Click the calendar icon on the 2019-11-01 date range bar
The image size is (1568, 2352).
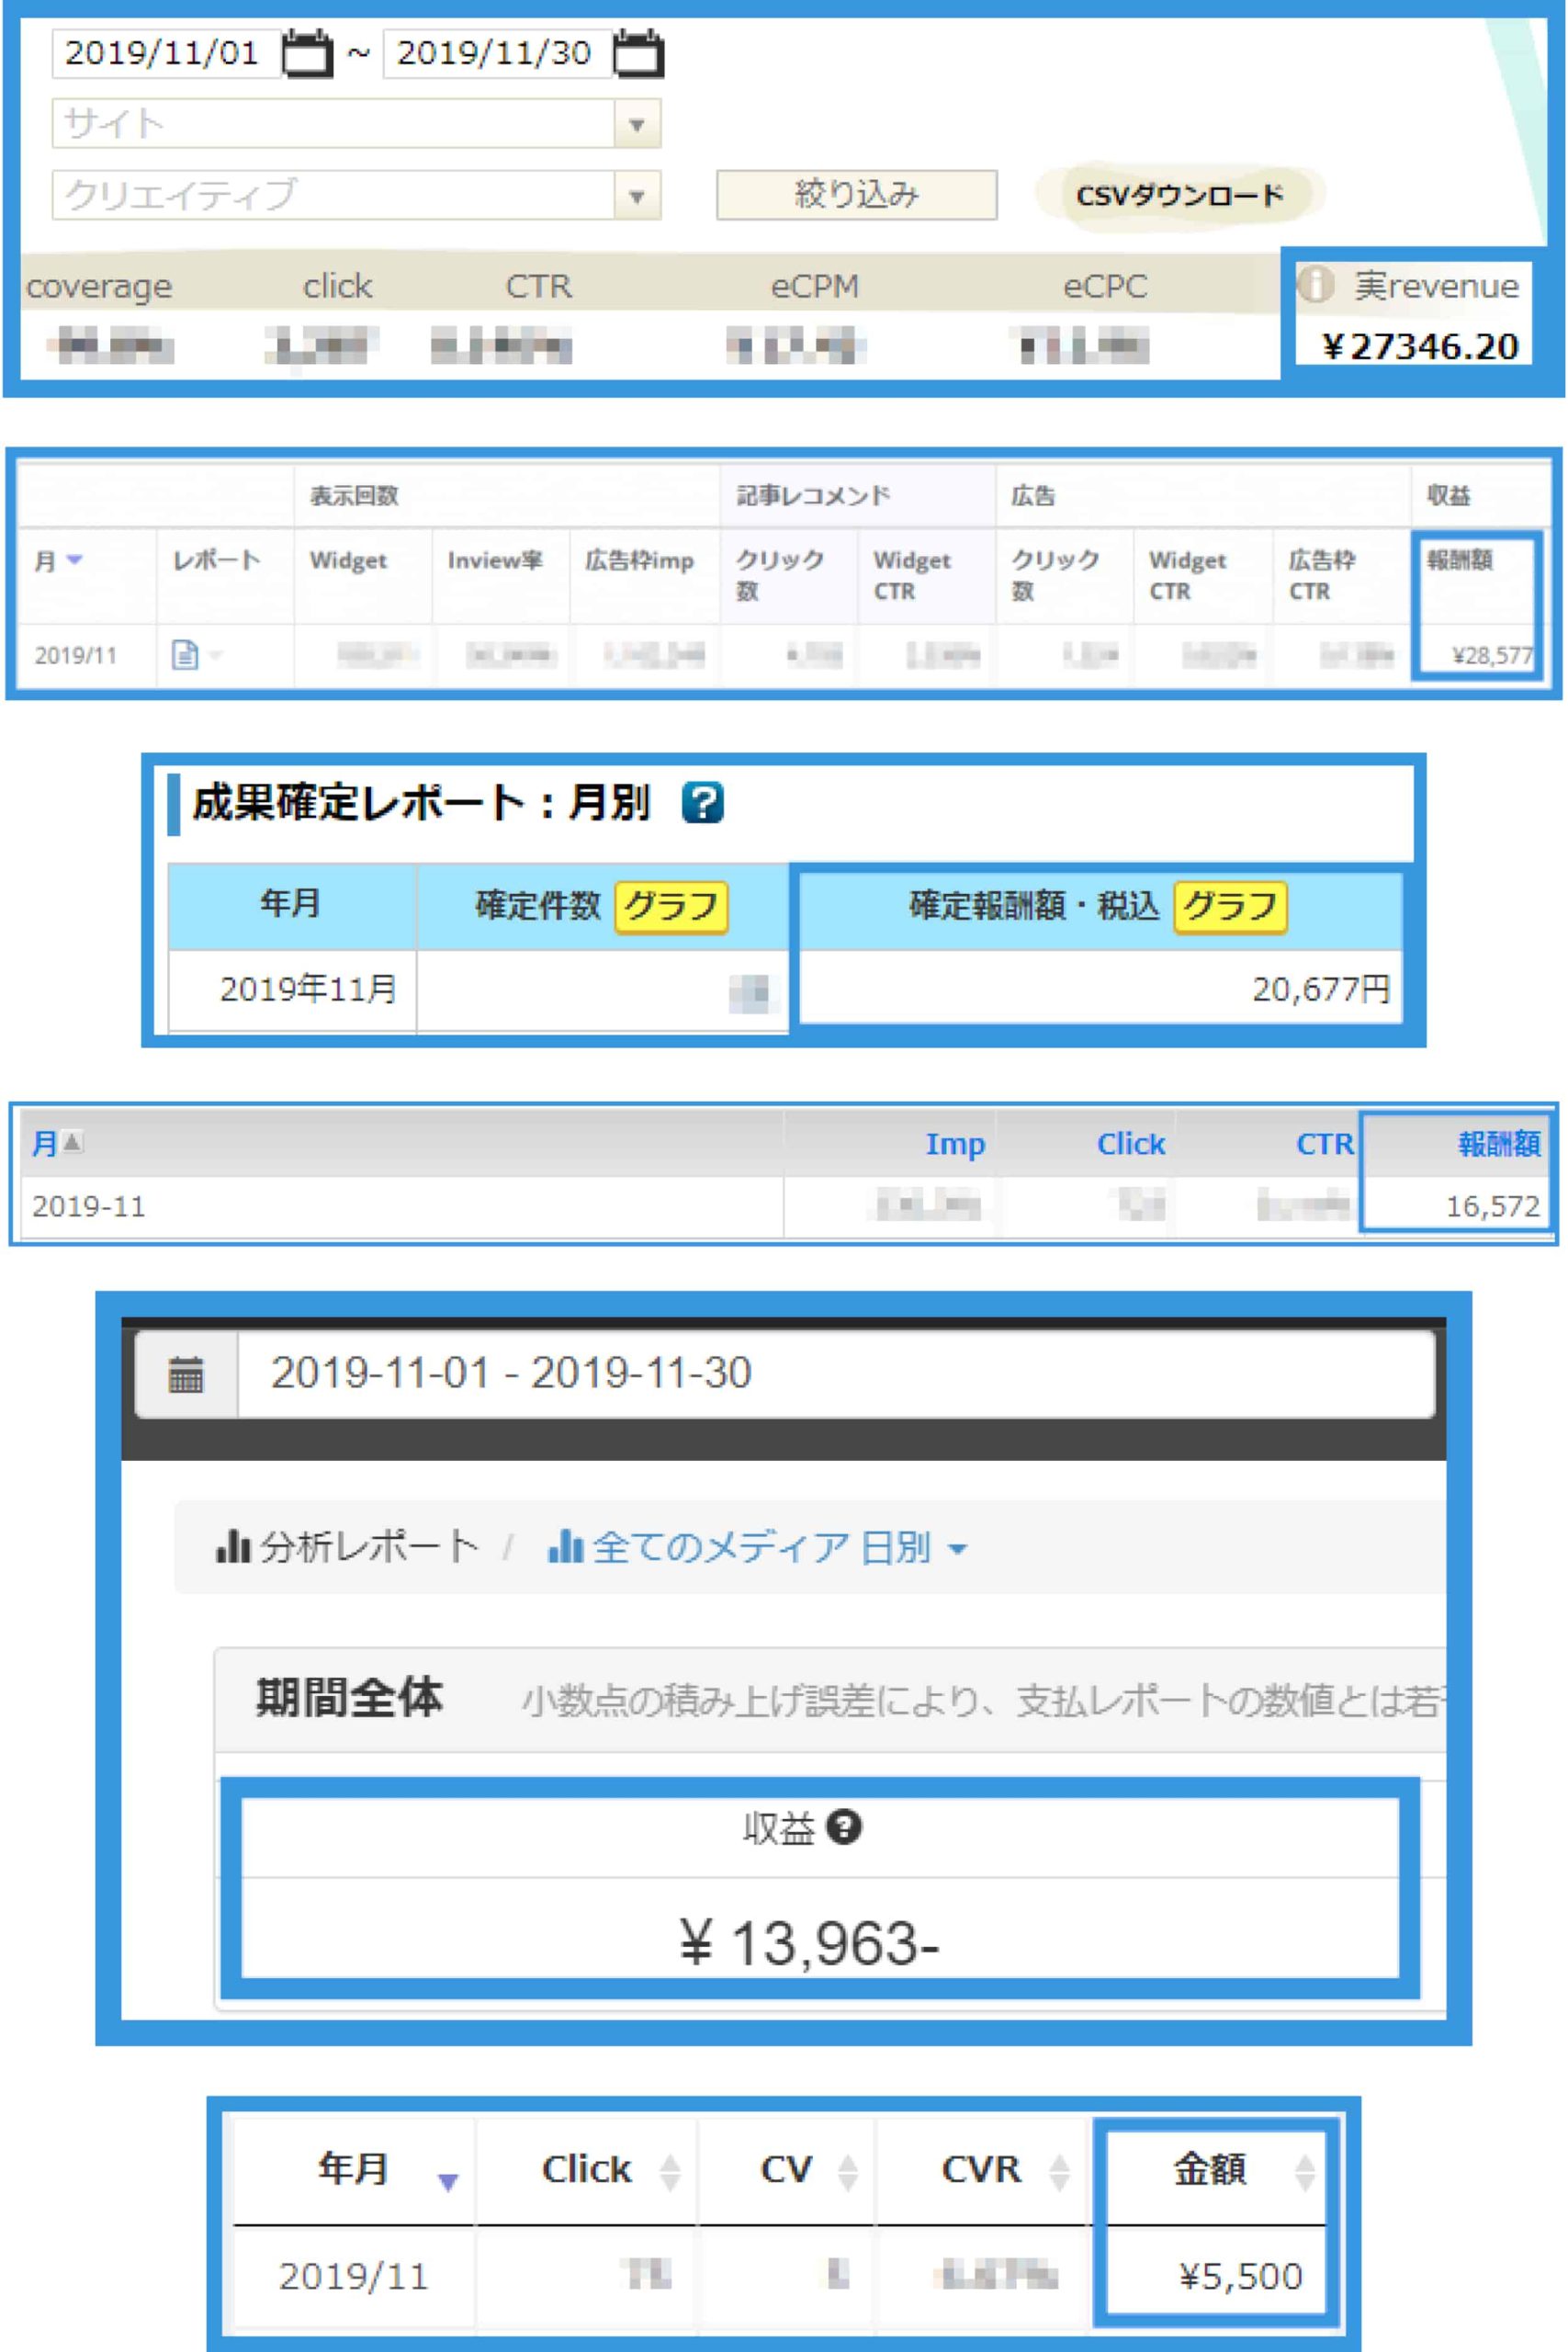tap(185, 1374)
